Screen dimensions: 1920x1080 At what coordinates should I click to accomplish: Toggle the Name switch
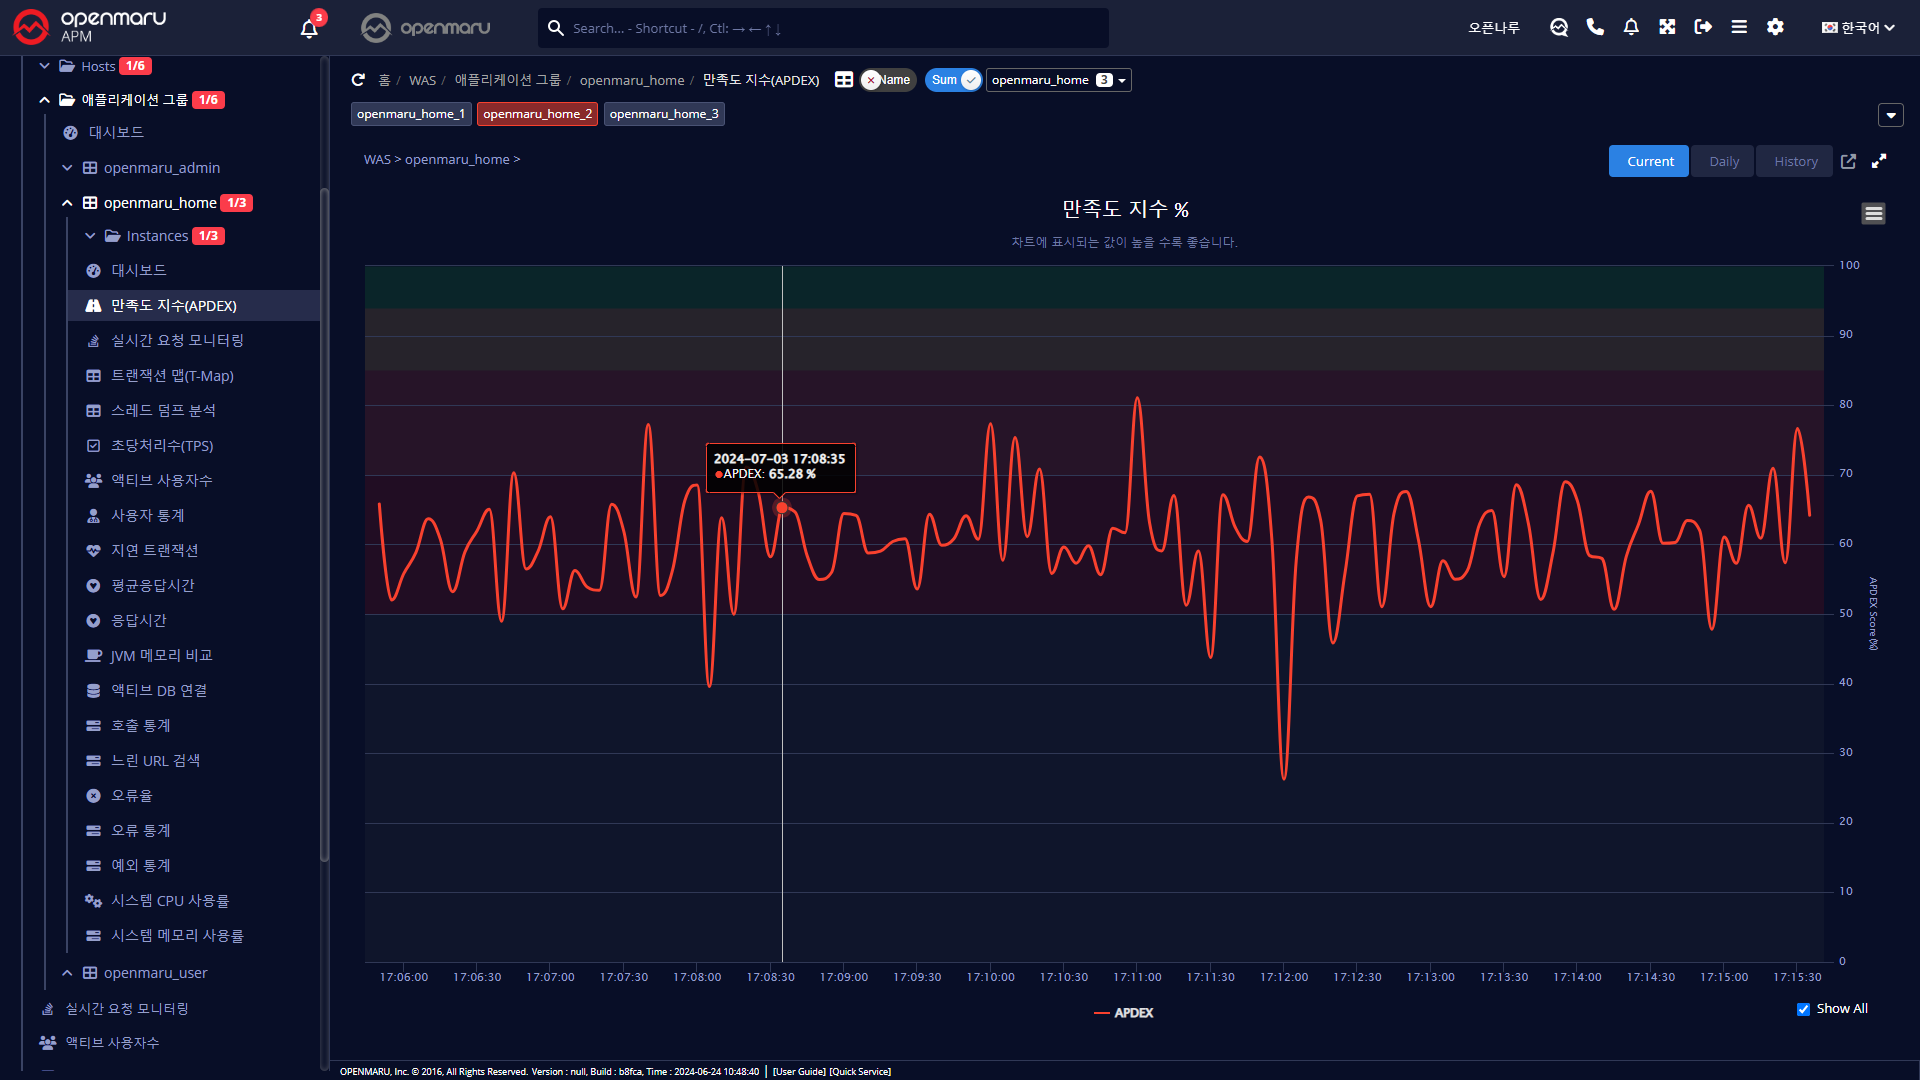[888, 80]
